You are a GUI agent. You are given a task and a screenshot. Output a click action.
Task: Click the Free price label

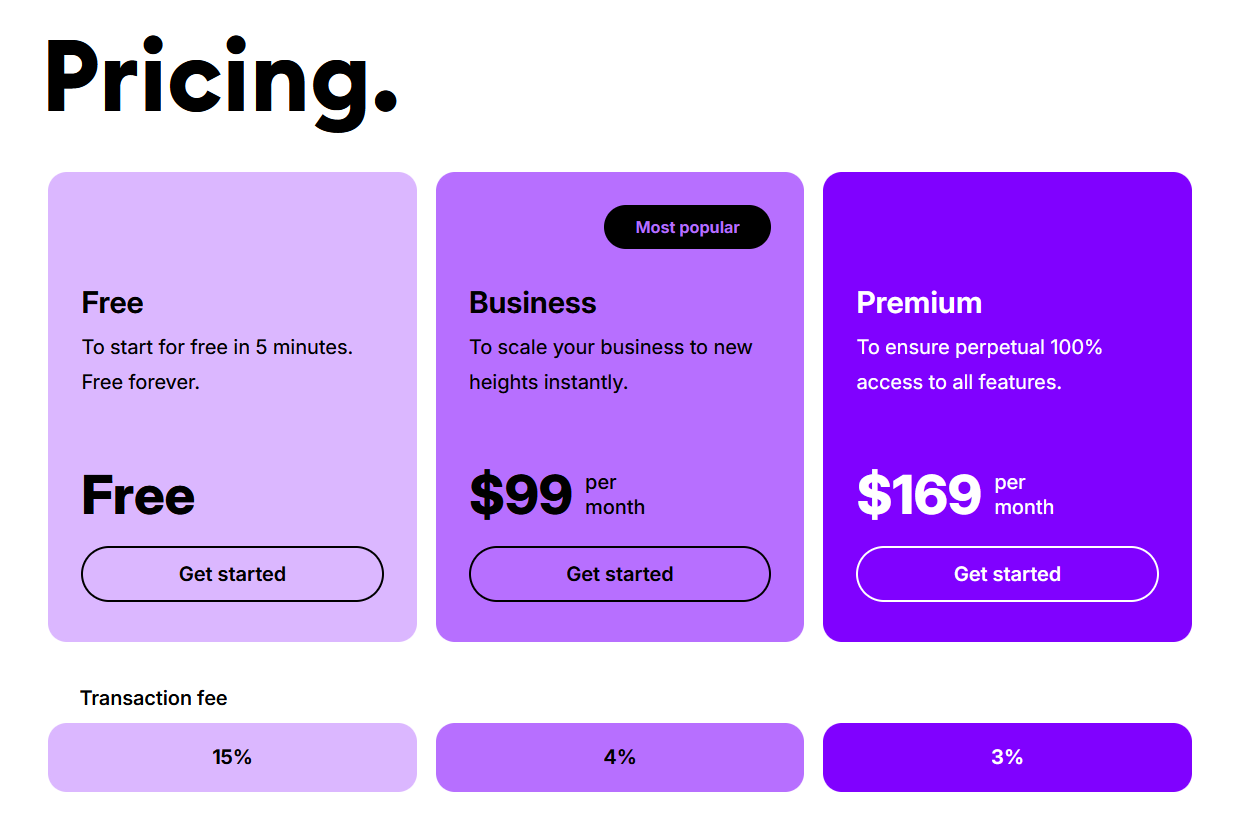click(x=138, y=495)
